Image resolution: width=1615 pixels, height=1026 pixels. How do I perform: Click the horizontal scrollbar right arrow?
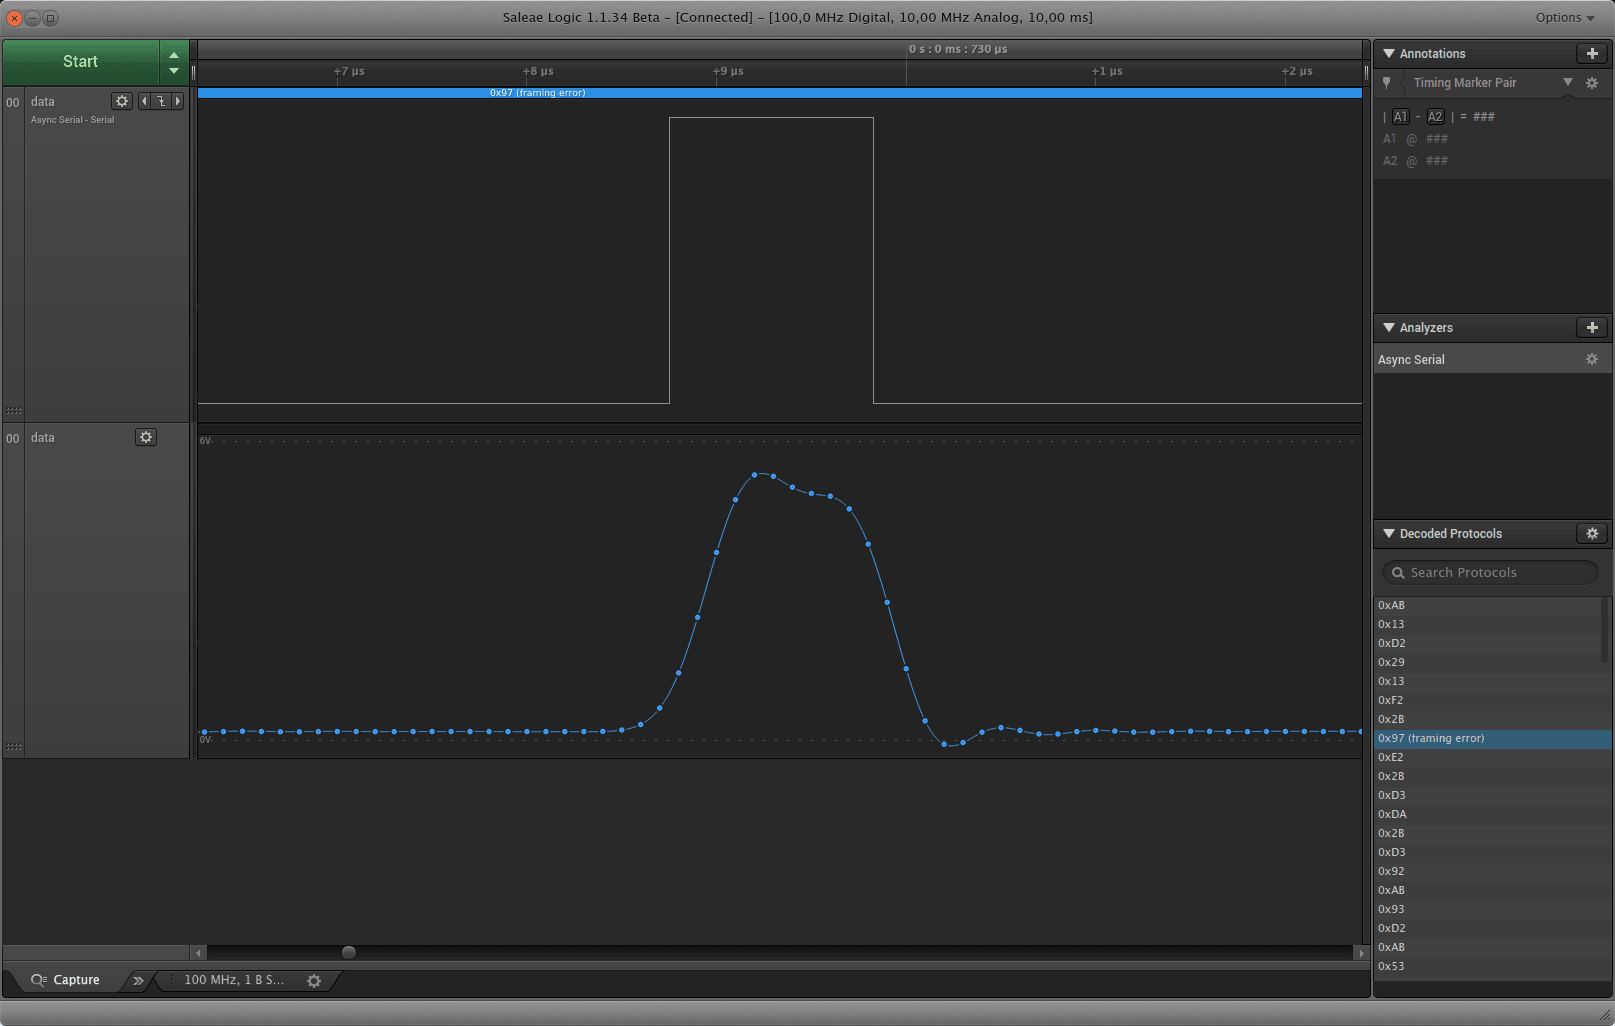pos(1361,953)
